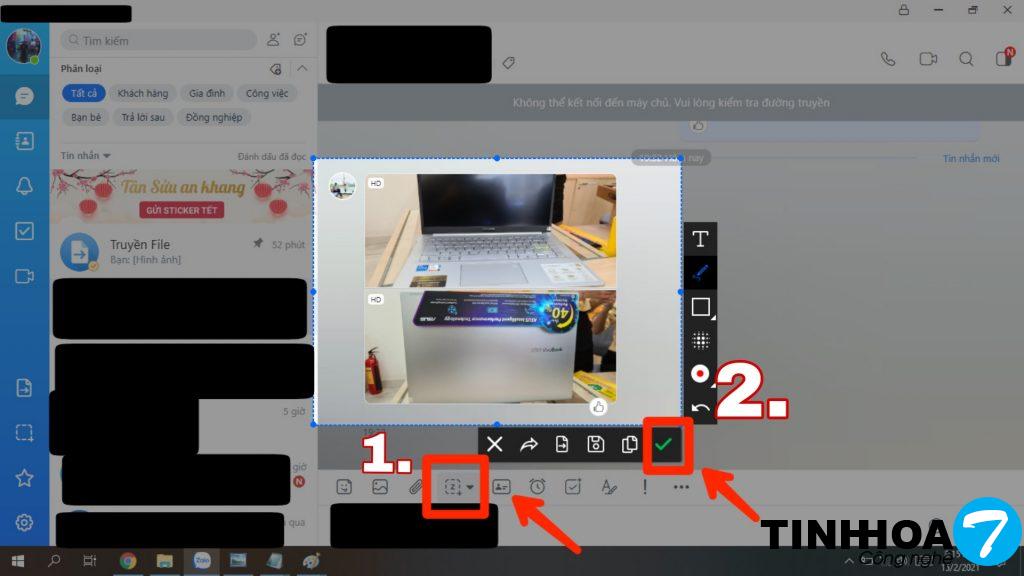Pick the pen drawing tool
This screenshot has height=576, width=1024.
[701, 272]
